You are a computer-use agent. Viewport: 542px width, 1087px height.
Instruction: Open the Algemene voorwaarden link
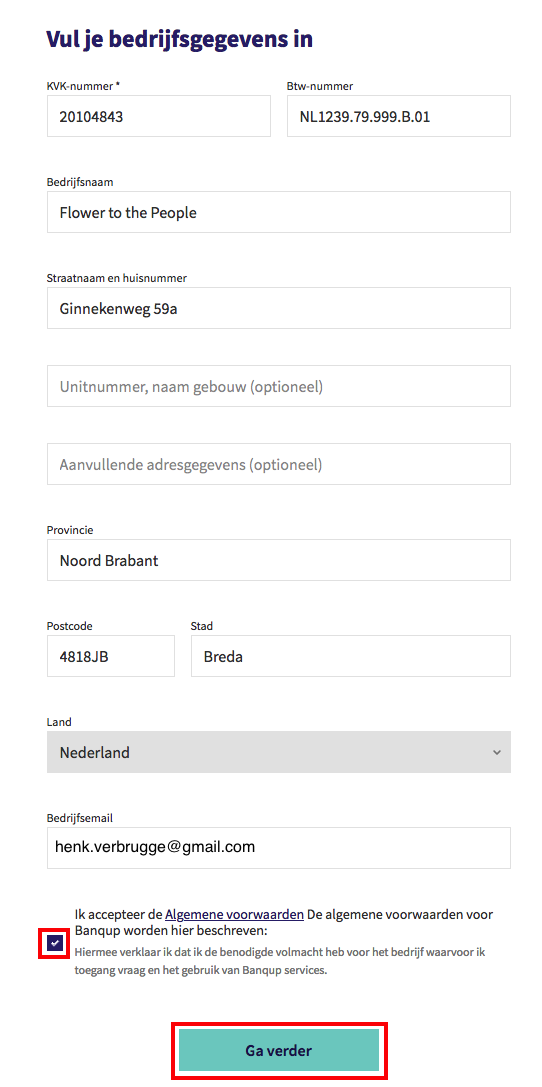pos(234,914)
